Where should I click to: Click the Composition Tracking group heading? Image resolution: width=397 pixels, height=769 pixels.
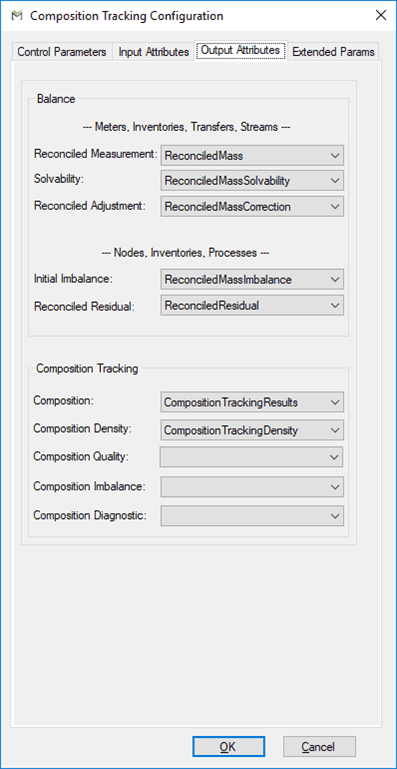87,369
